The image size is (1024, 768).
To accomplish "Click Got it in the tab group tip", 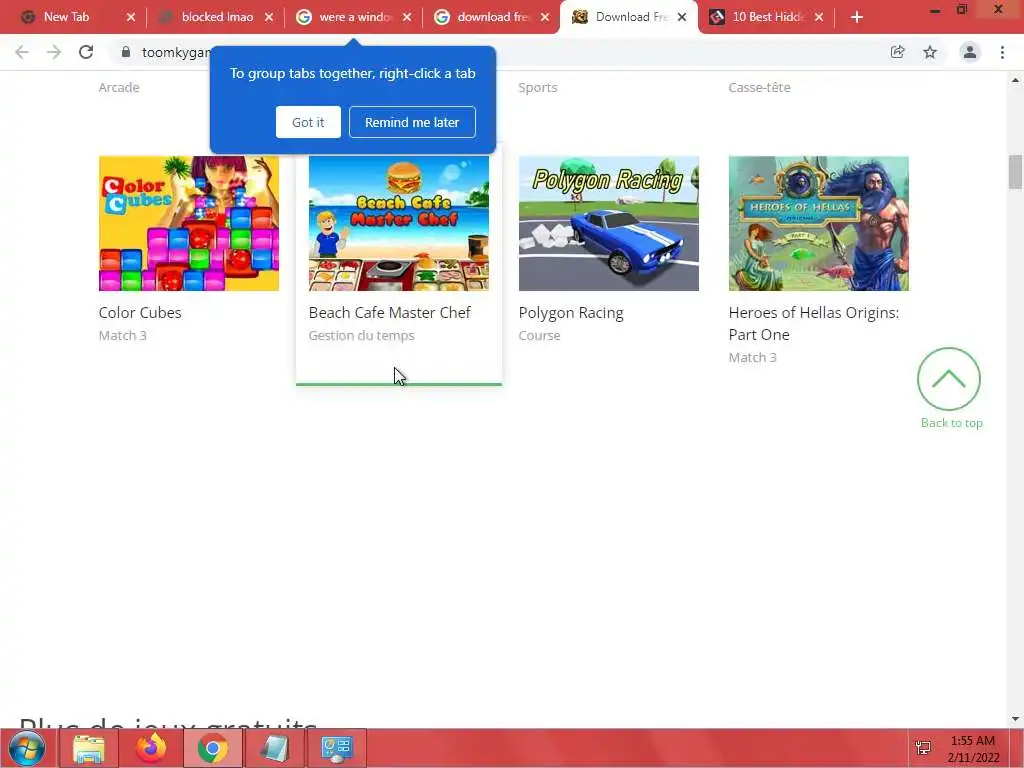I will (308, 122).
